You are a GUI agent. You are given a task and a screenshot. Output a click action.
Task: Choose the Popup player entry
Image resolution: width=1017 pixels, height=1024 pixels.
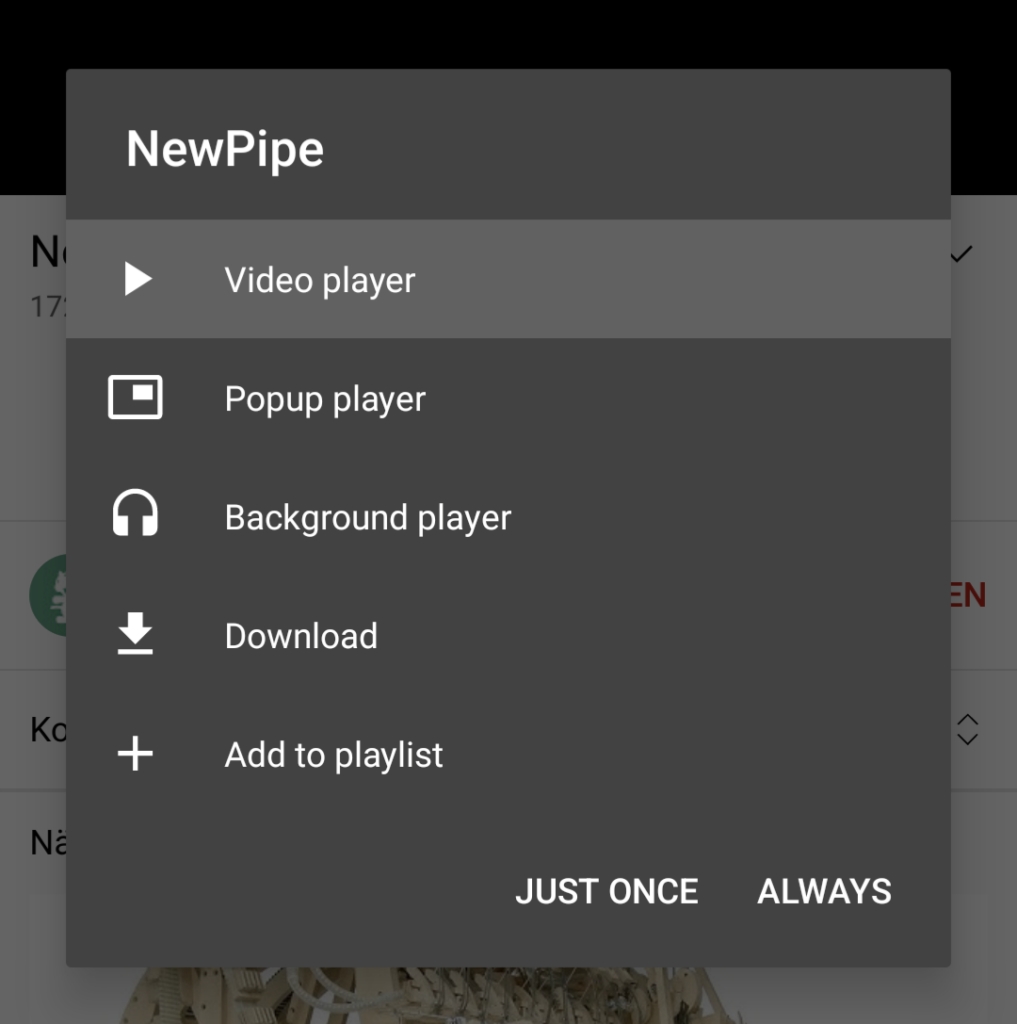[325, 399]
